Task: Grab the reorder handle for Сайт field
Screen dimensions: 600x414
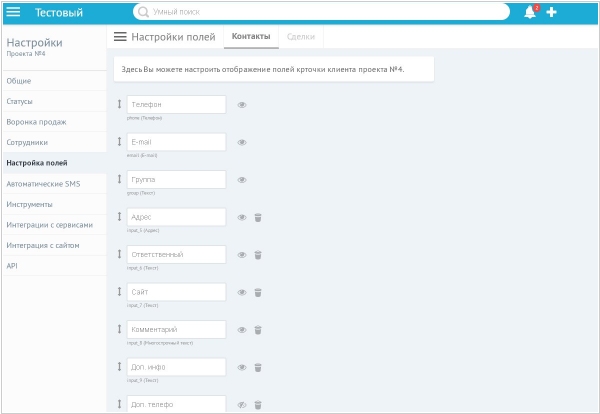Action: point(119,292)
